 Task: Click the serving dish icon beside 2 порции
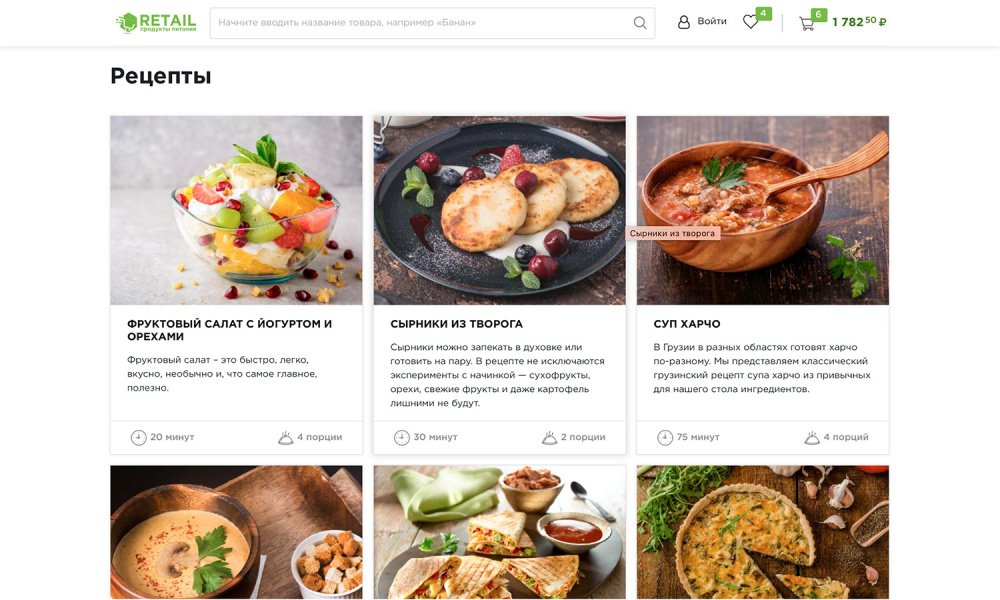tap(549, 437)
